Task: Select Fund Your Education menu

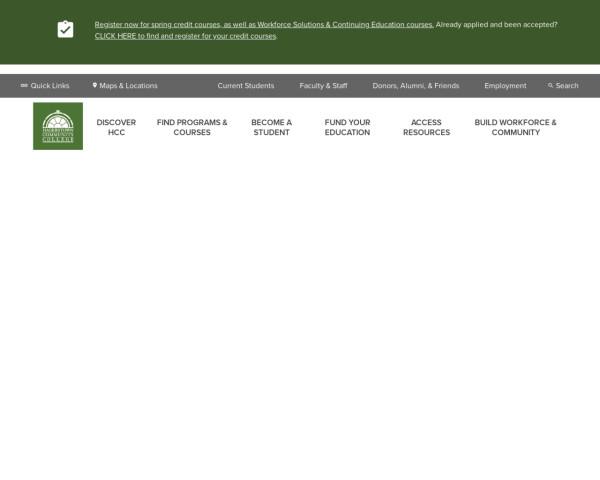Action: pos(347,127)
